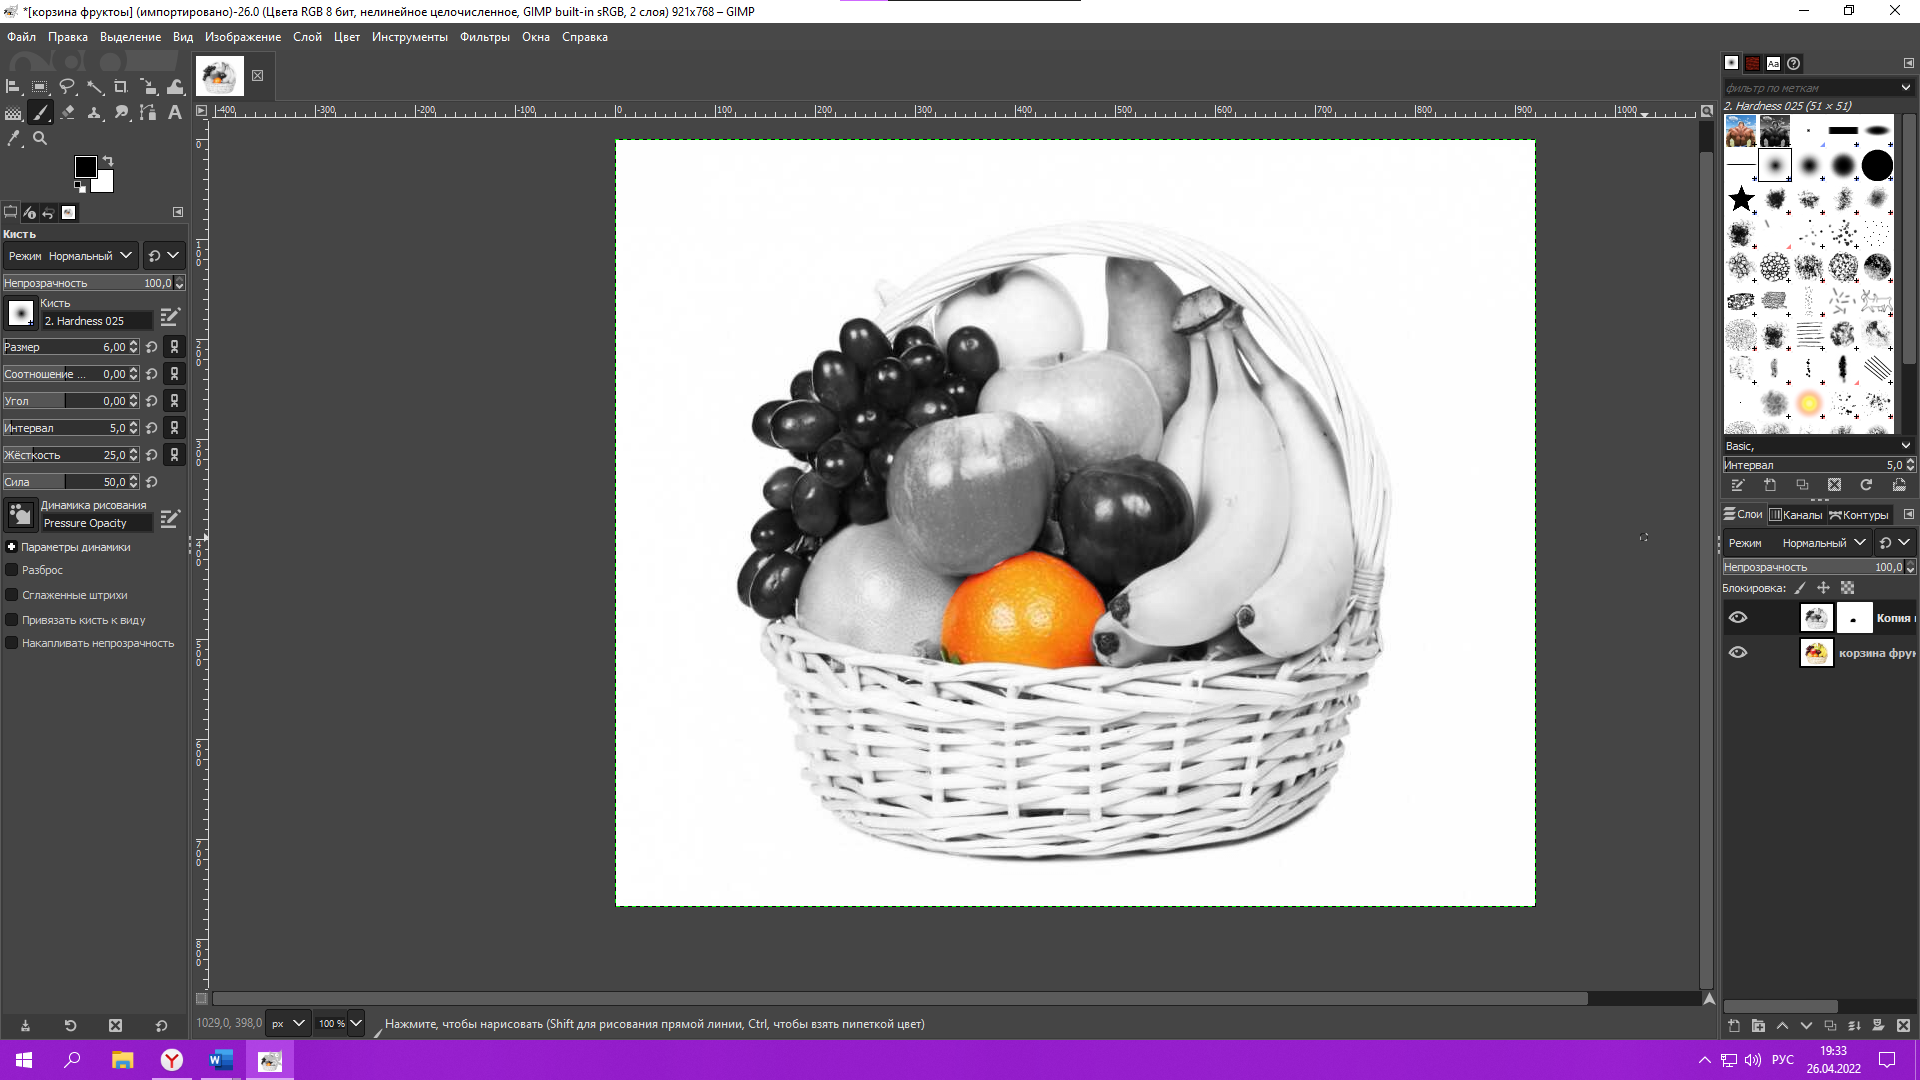The width and height of the screenshot is (1920, 1080).
Task: Link brush size to brush native size
Action: pos(174,347)
